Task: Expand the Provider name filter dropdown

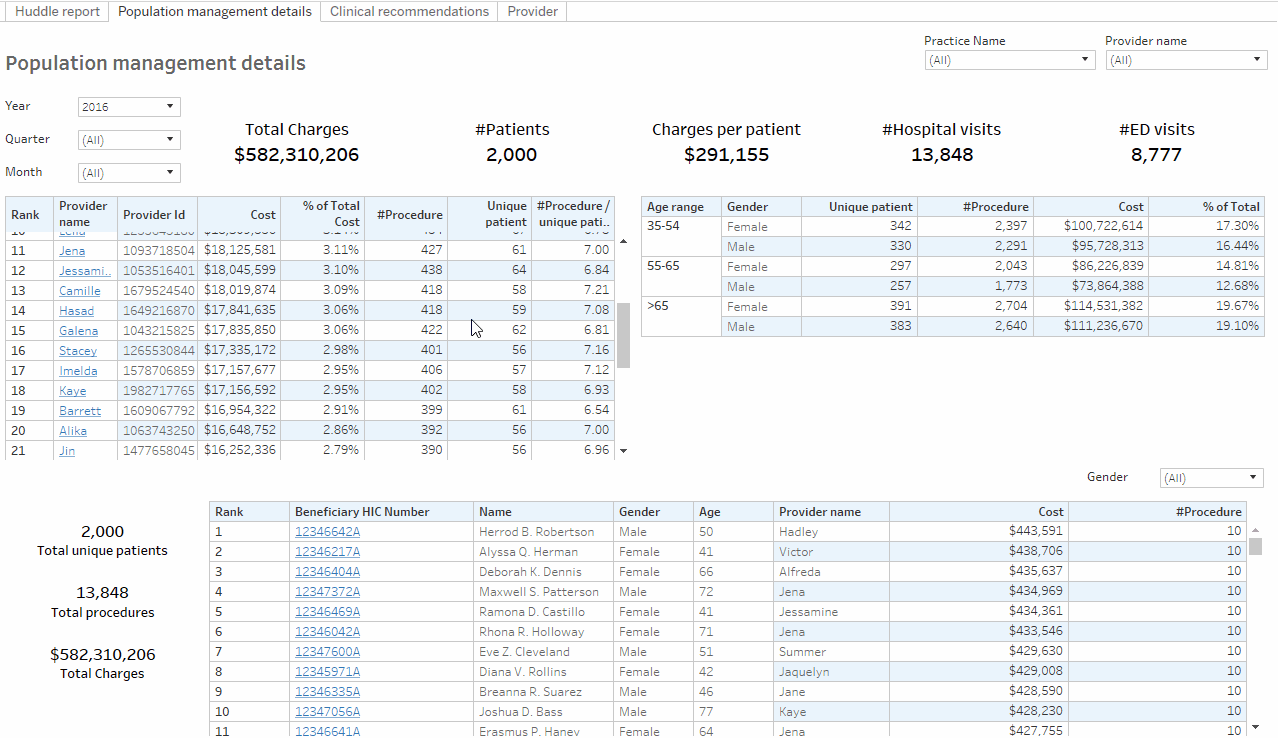Action: pyautogui.click(x=1186, y=60)
